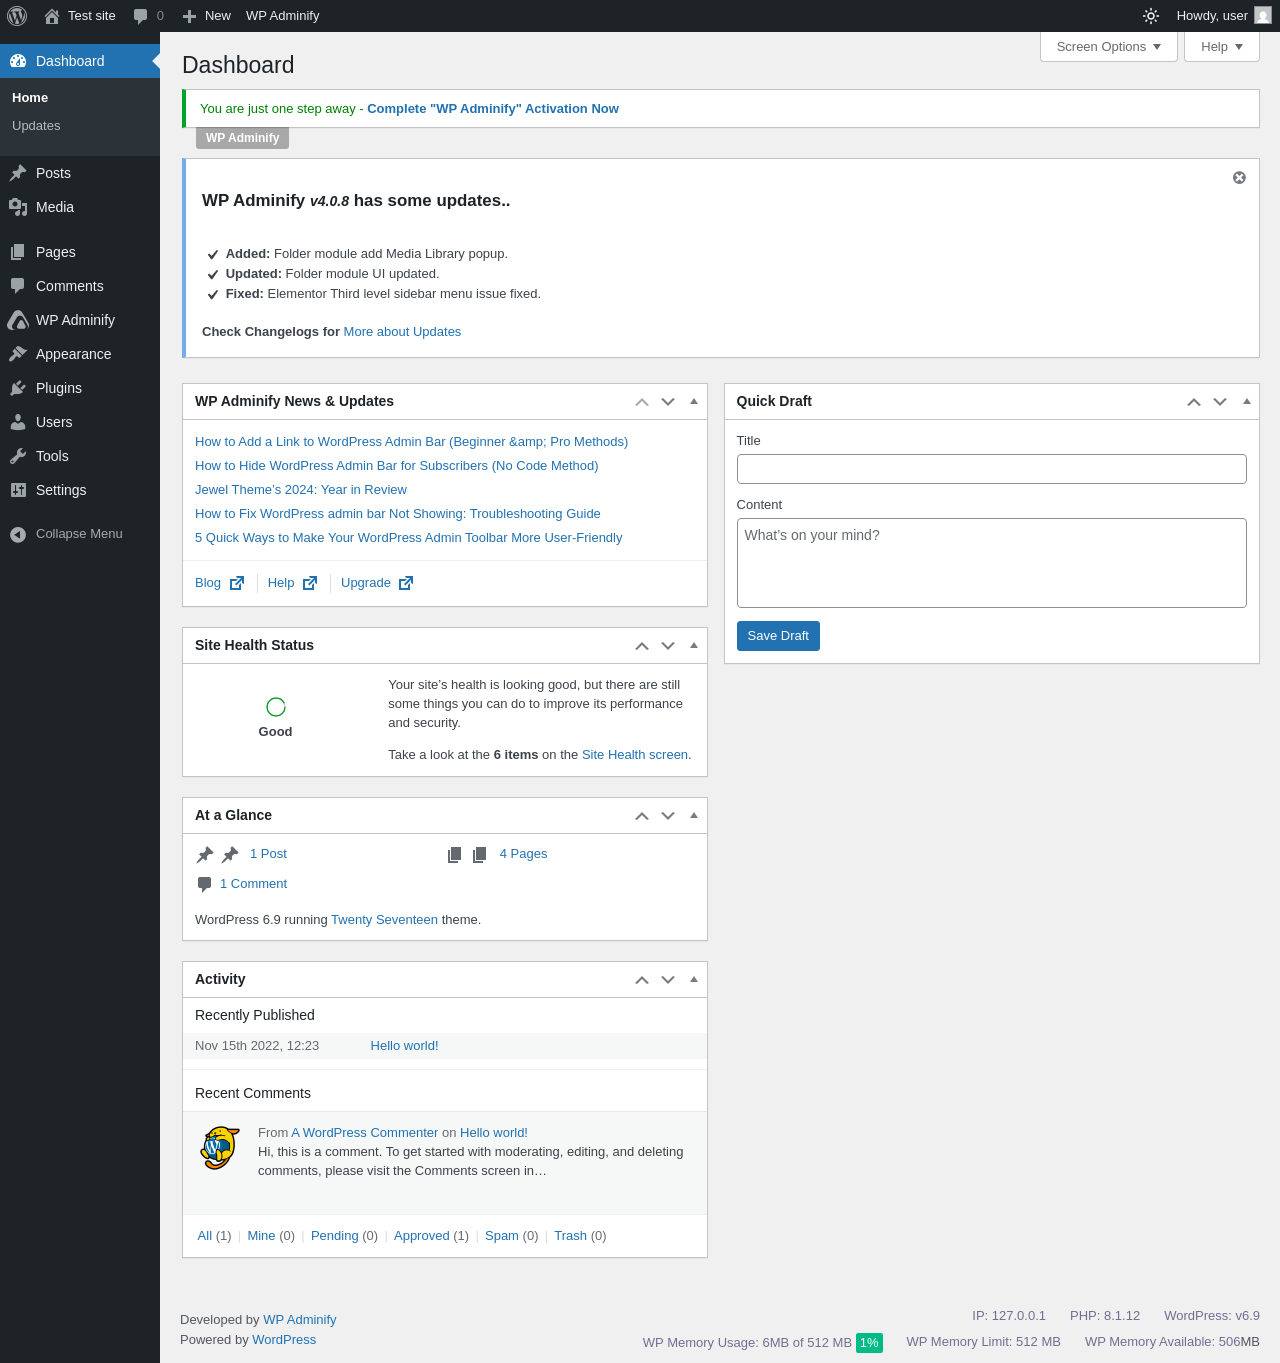Image resolution: width=1280 pixels, height=1363 pixels.
Task: Toggle the light/dark mode sun icon
Action: click(1151, 16)
